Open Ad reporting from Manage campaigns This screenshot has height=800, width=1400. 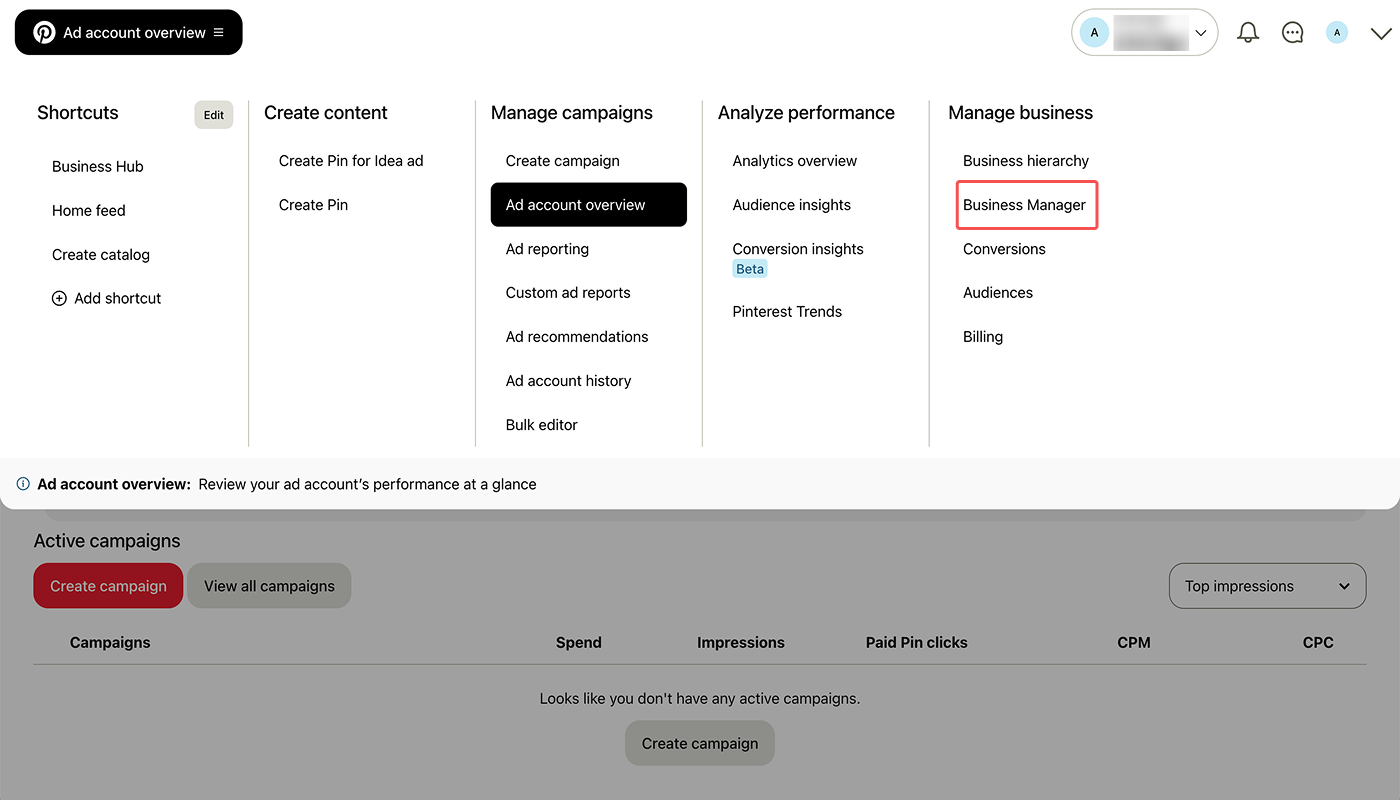click(x=547, y=249)
